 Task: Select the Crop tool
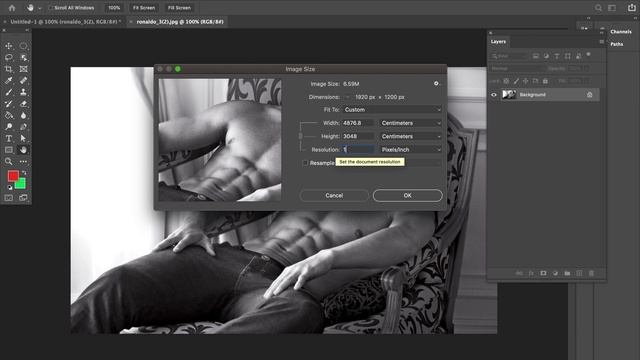(x=9, y=69)
